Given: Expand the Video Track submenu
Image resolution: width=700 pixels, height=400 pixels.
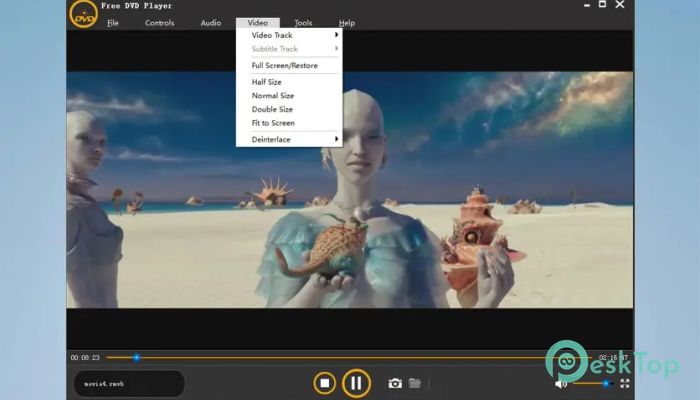Looking at the screenshot, I should point(289,35).
